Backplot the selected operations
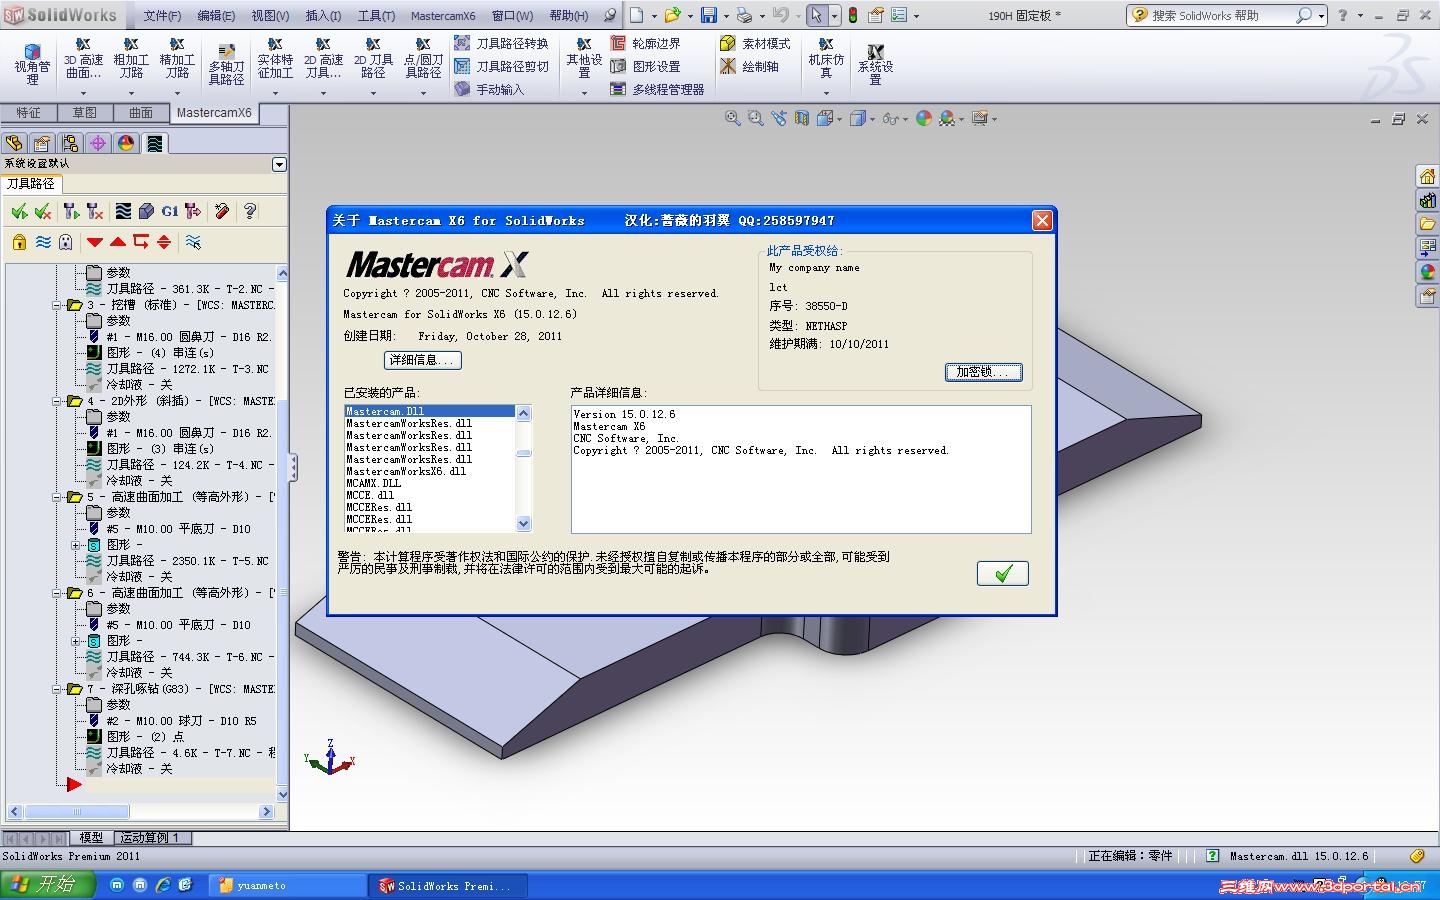 (x=123, y=211)
